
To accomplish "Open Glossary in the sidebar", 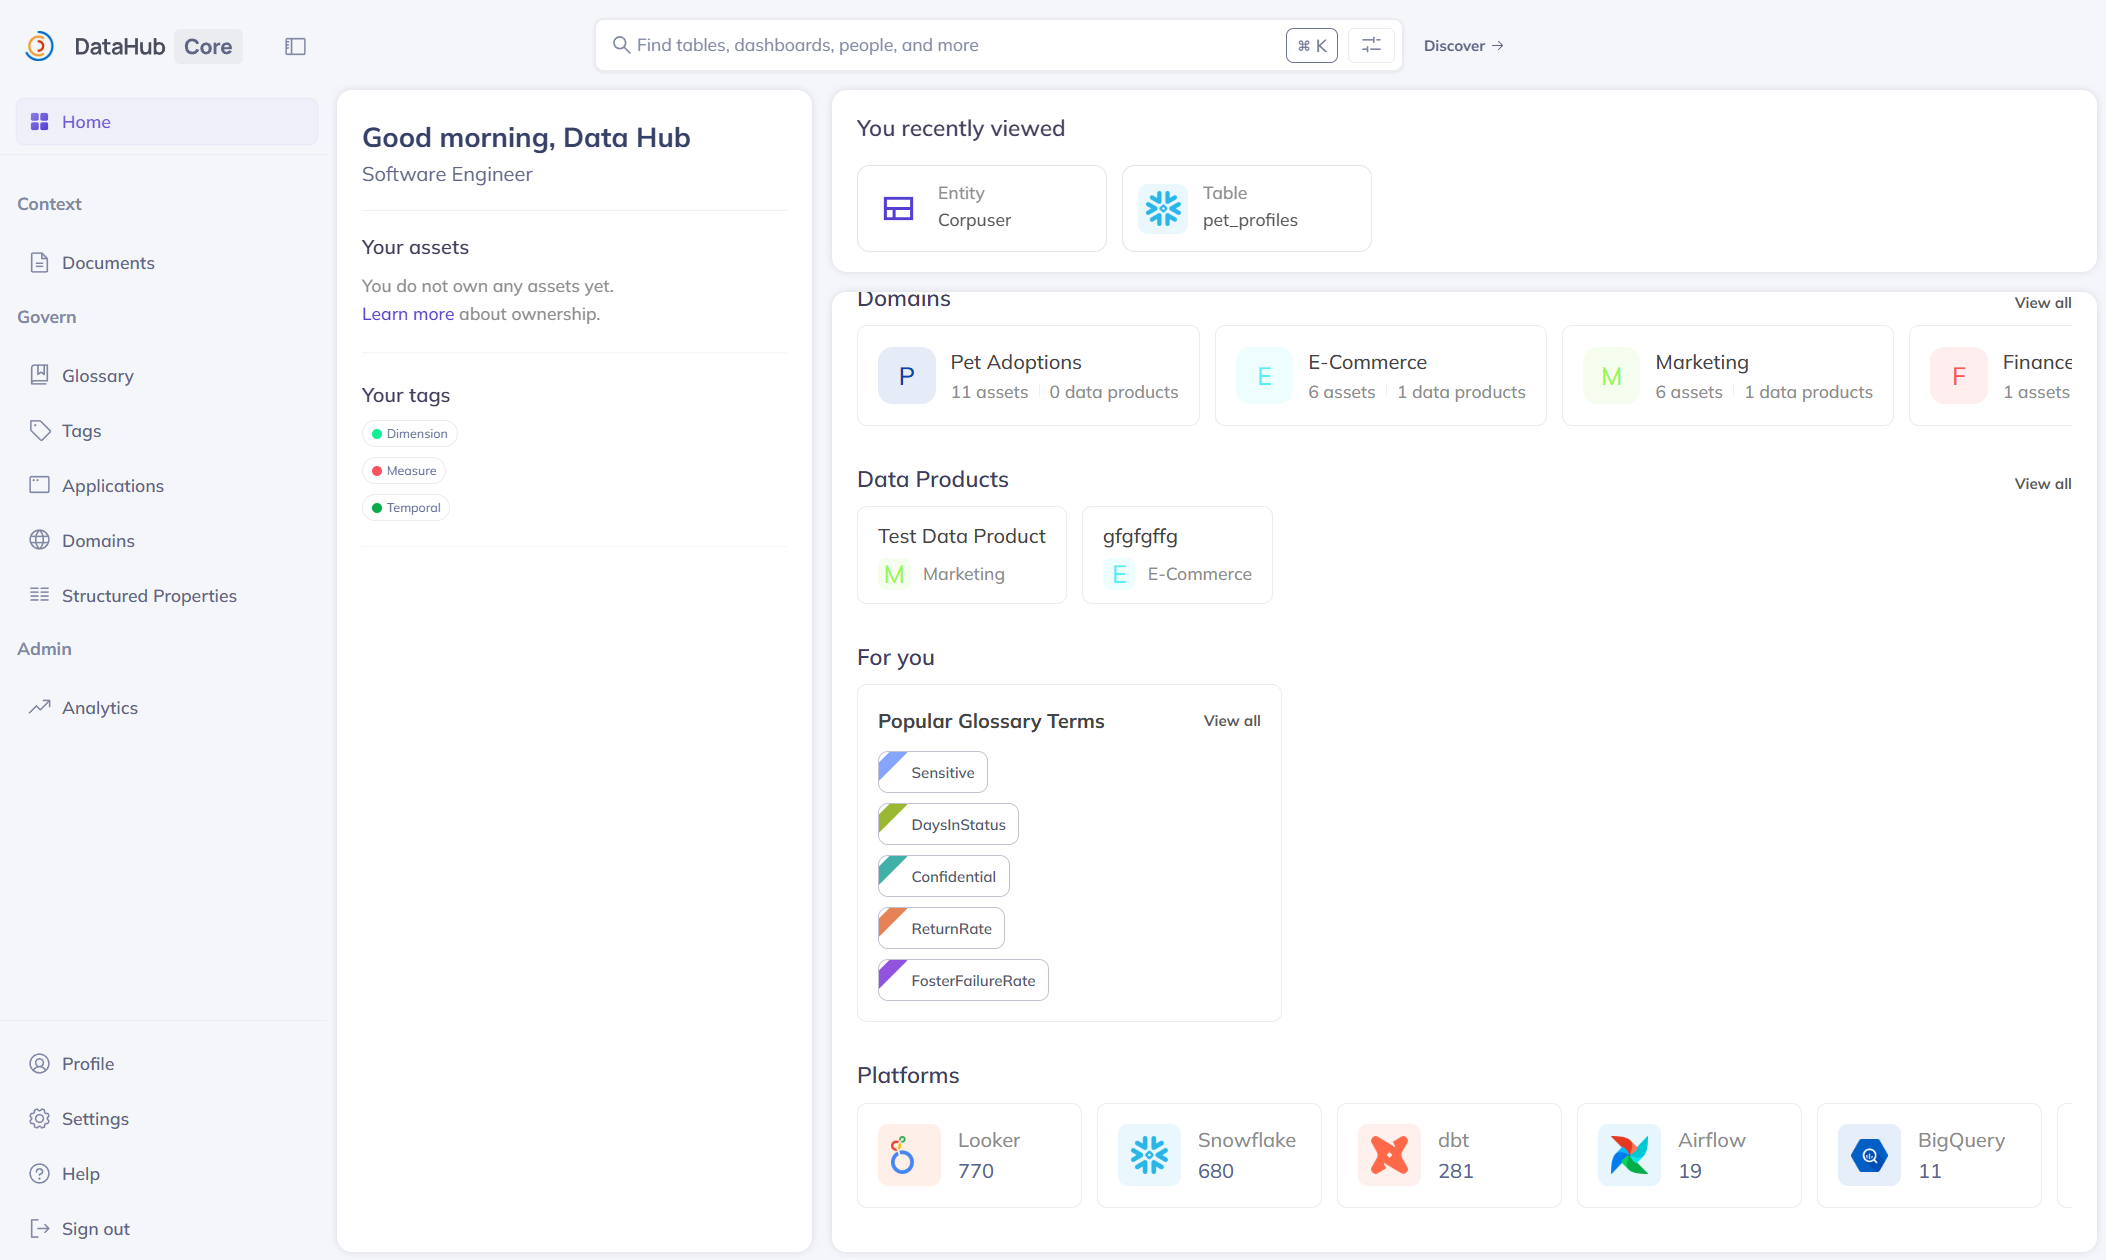I will pyautogui.click(x=97, y=376).
